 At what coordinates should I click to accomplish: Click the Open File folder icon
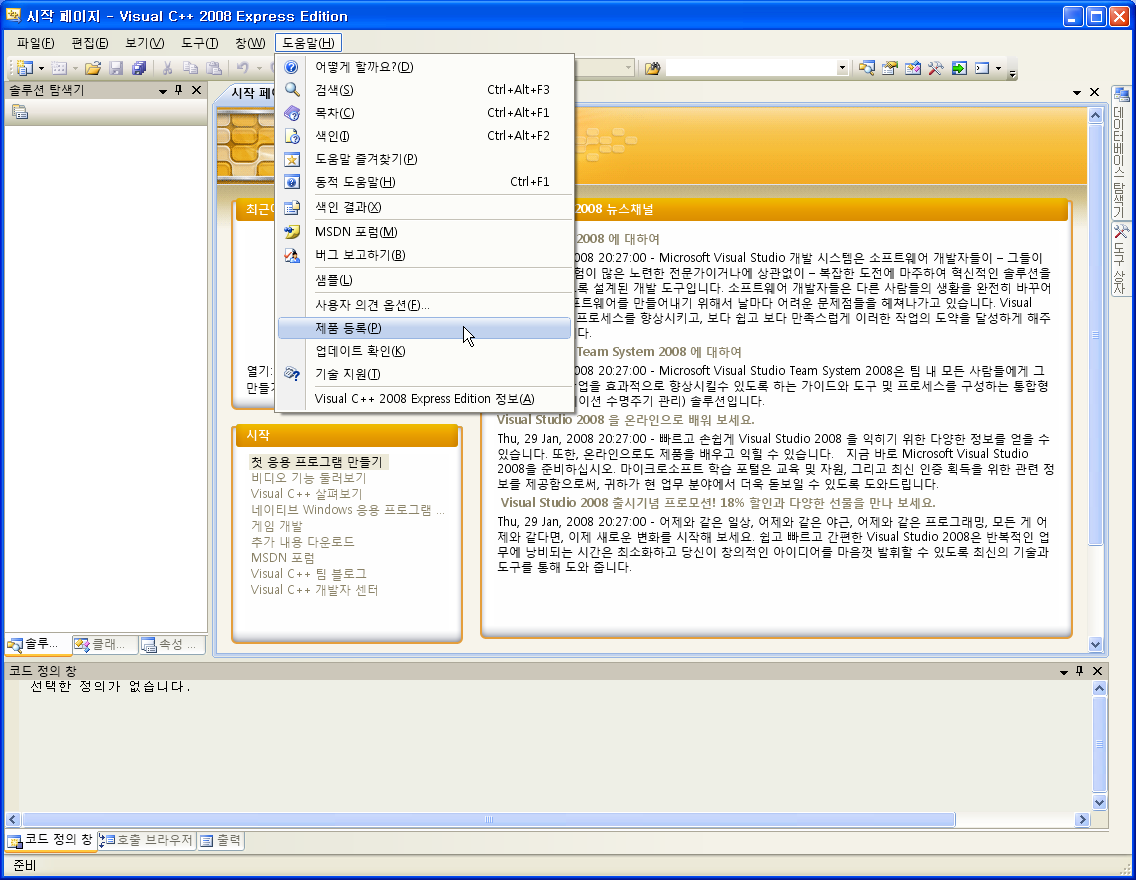click(93, 68)
